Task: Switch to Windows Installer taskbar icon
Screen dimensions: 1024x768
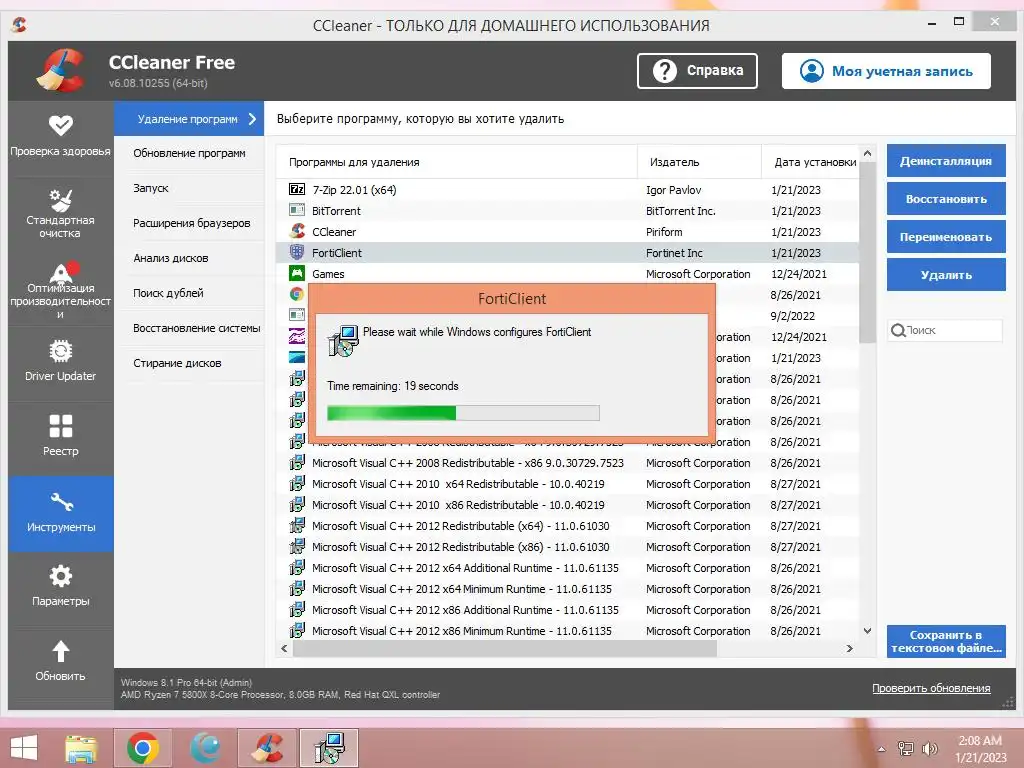Action: [329, 748]
